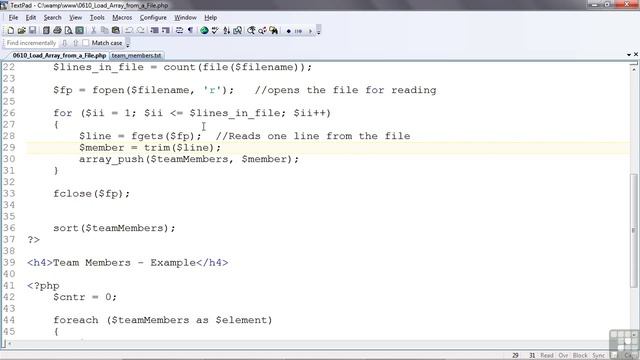Open the Edit menu
This screenshot has width=640, height=360.
(31, 18)
